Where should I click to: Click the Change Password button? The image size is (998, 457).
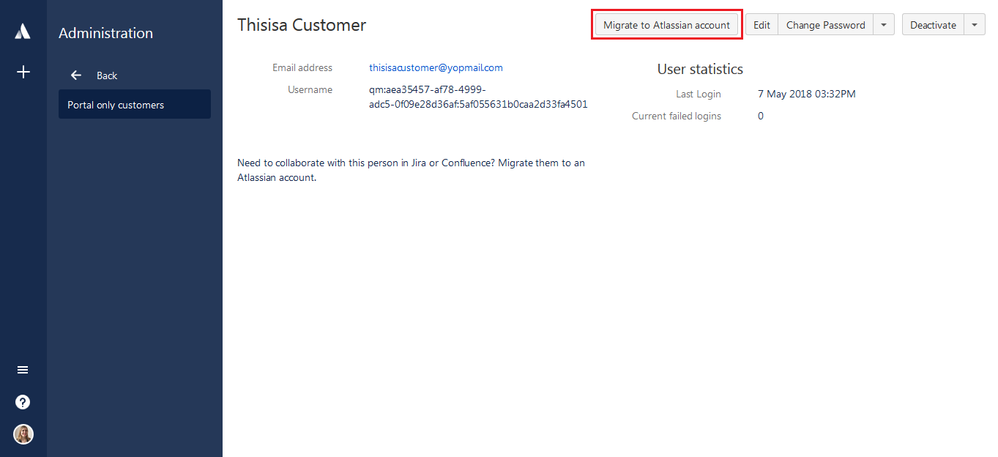(826, 25)
